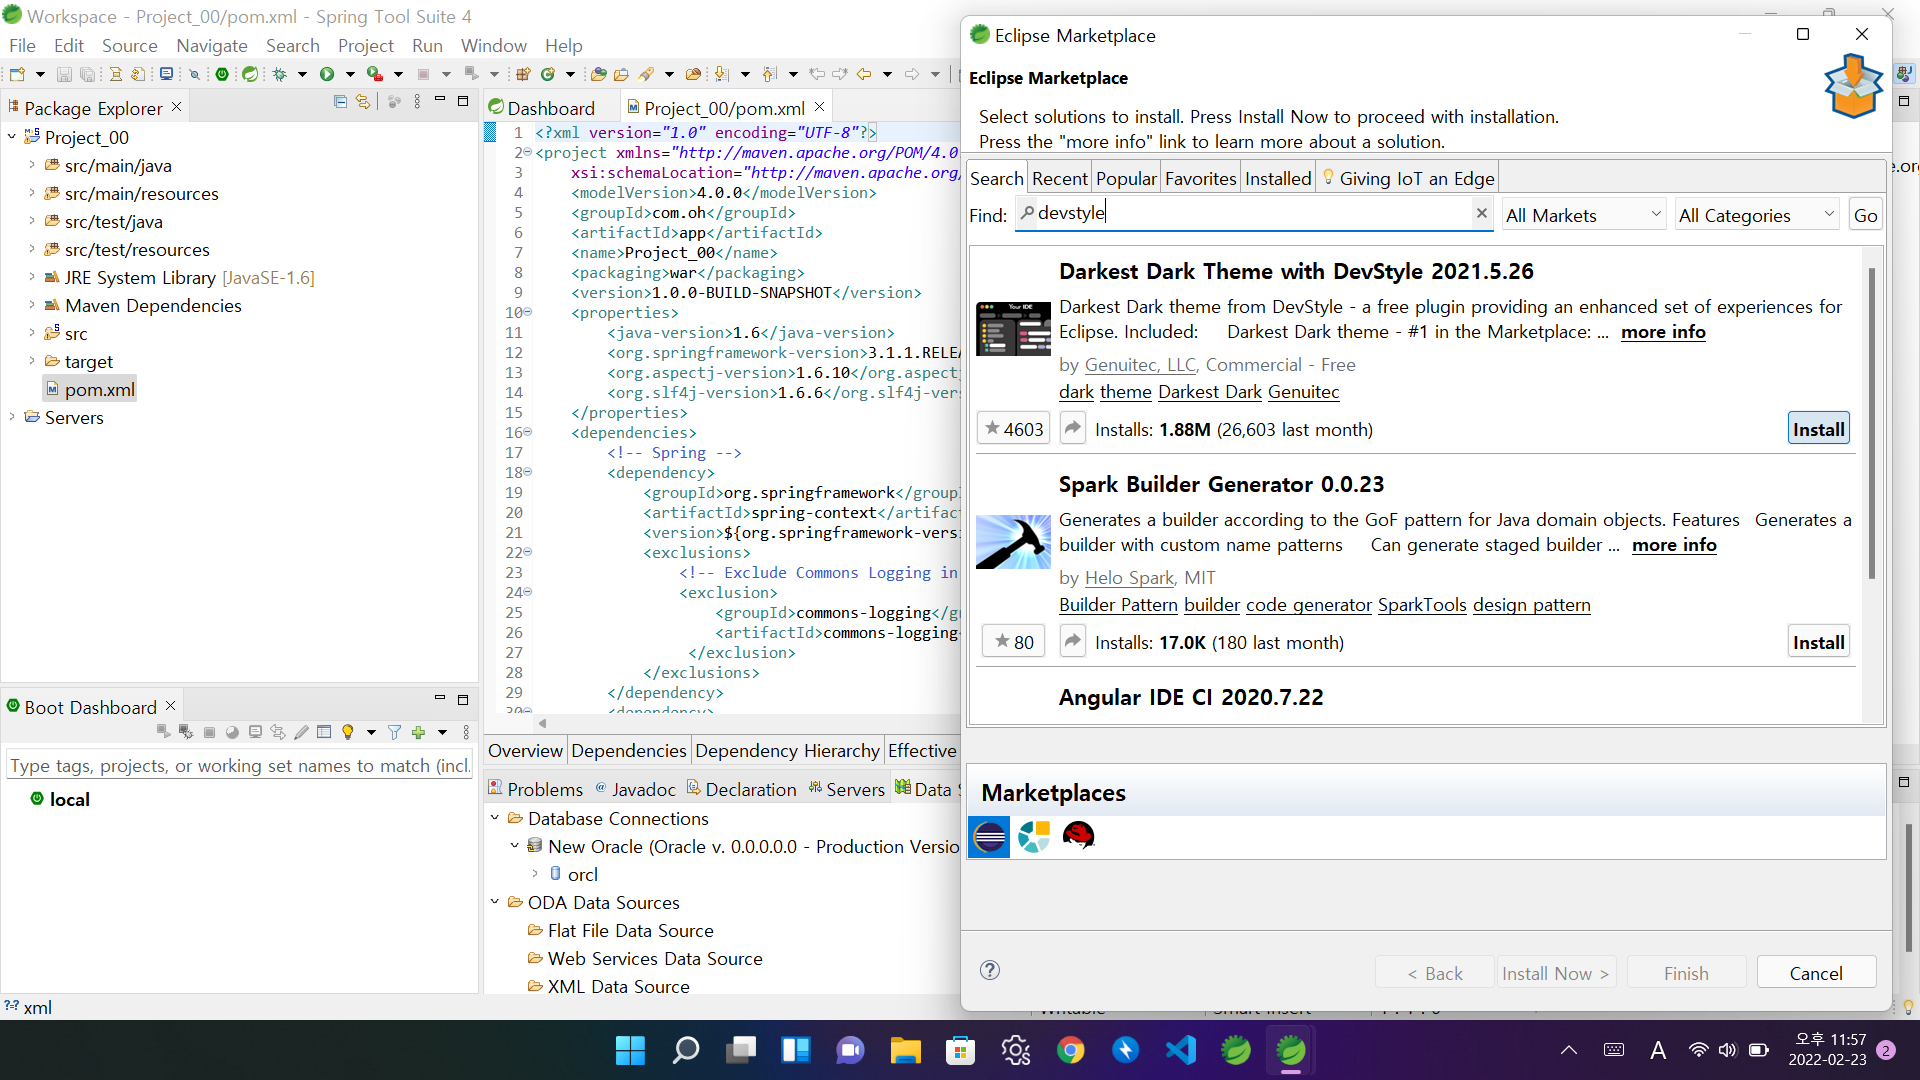Click the green plus in Boot Dashboard
Viewport: 1920px width, 1080px height.
tap(418, 733)
